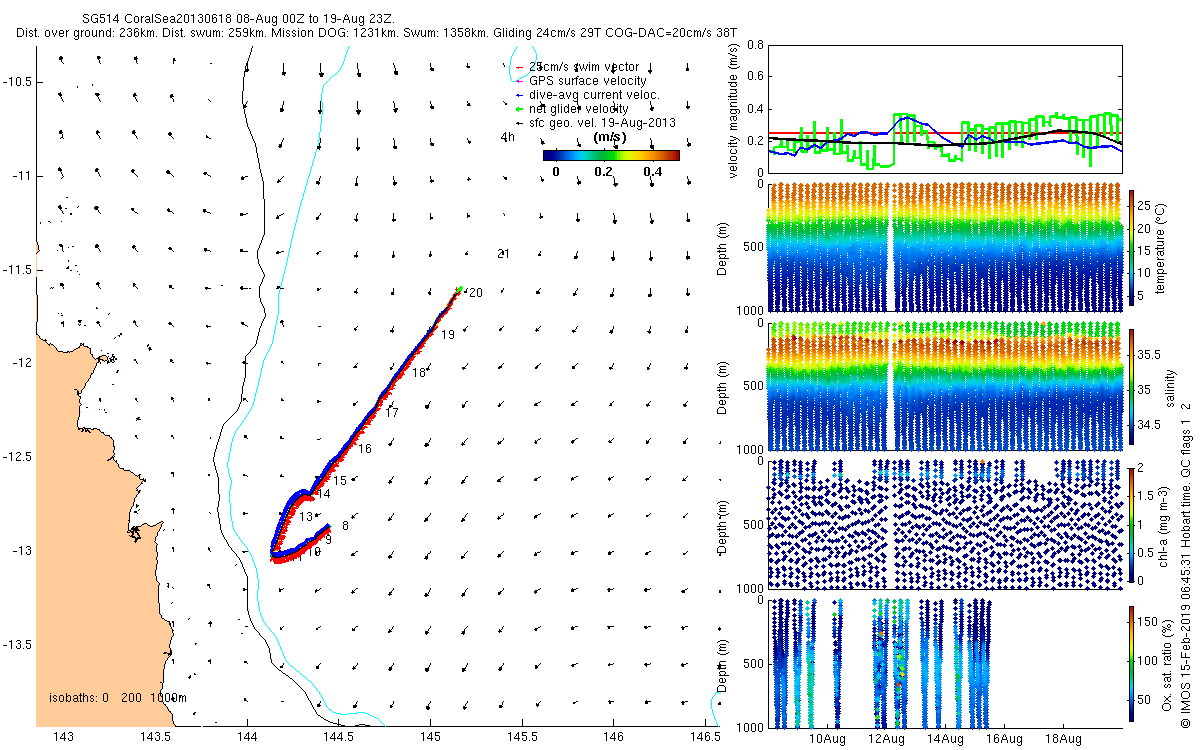1200x750 pixels.
Task: Click the chl-a depth-section plot
Action: pos(946,524)
